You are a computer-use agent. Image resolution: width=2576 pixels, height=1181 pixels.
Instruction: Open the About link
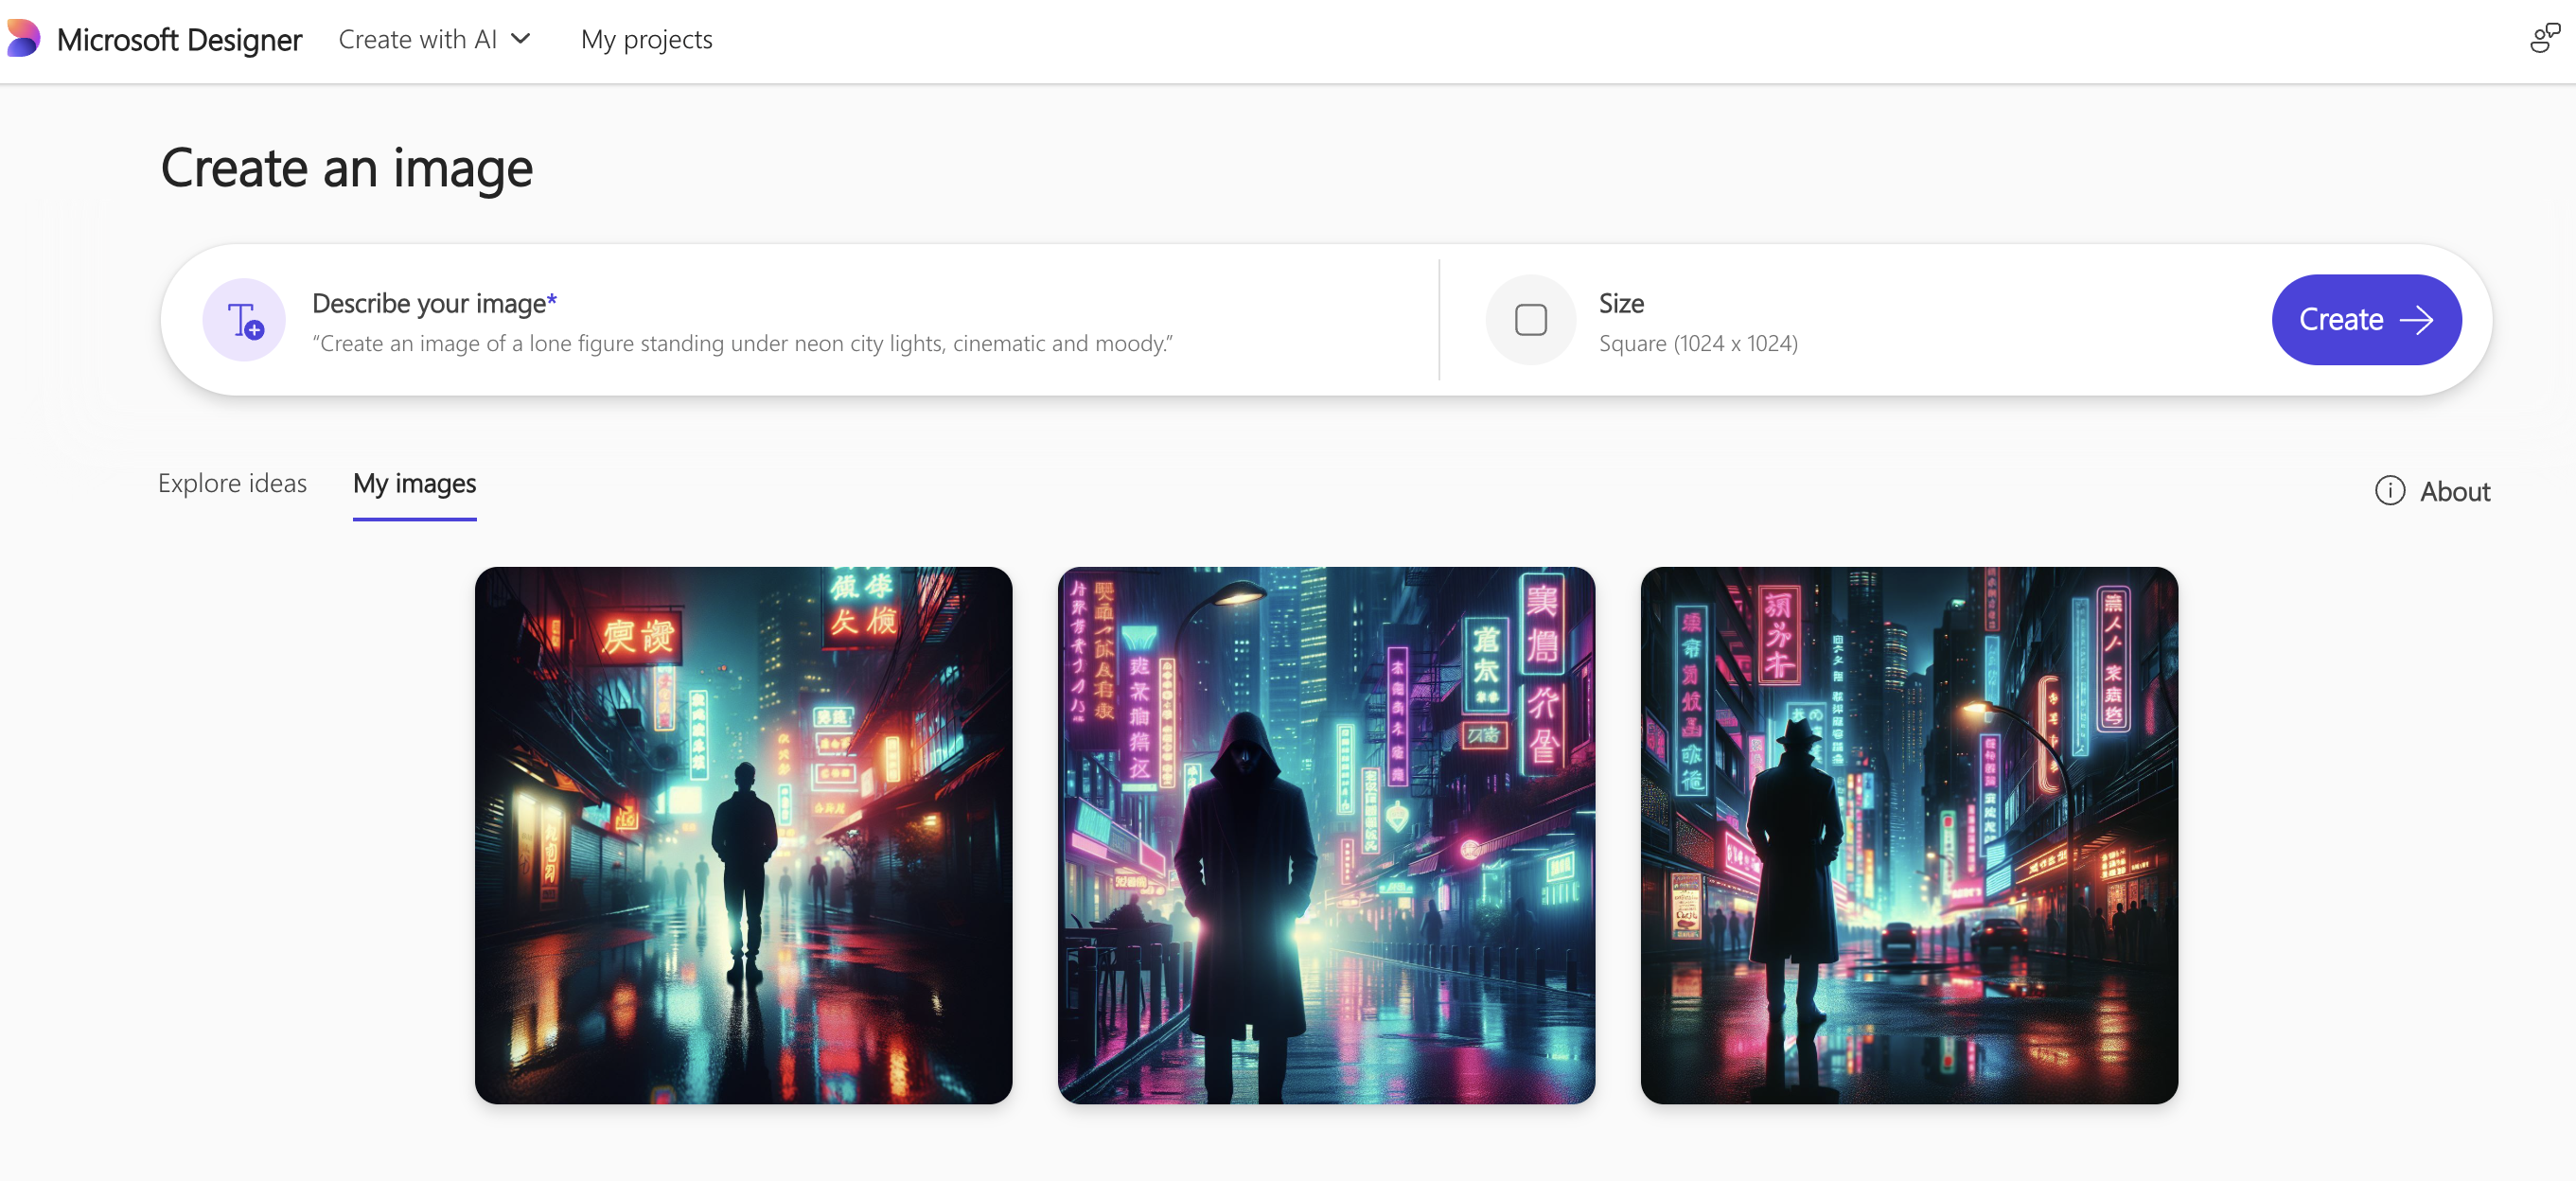pyautogui.click(x=2454, y=491)
